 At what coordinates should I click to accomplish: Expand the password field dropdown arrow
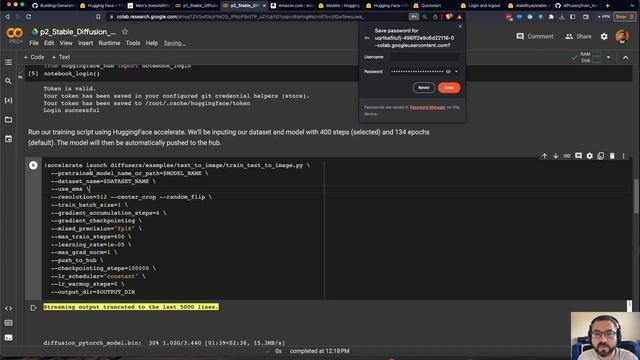click(x=456, y=71)
